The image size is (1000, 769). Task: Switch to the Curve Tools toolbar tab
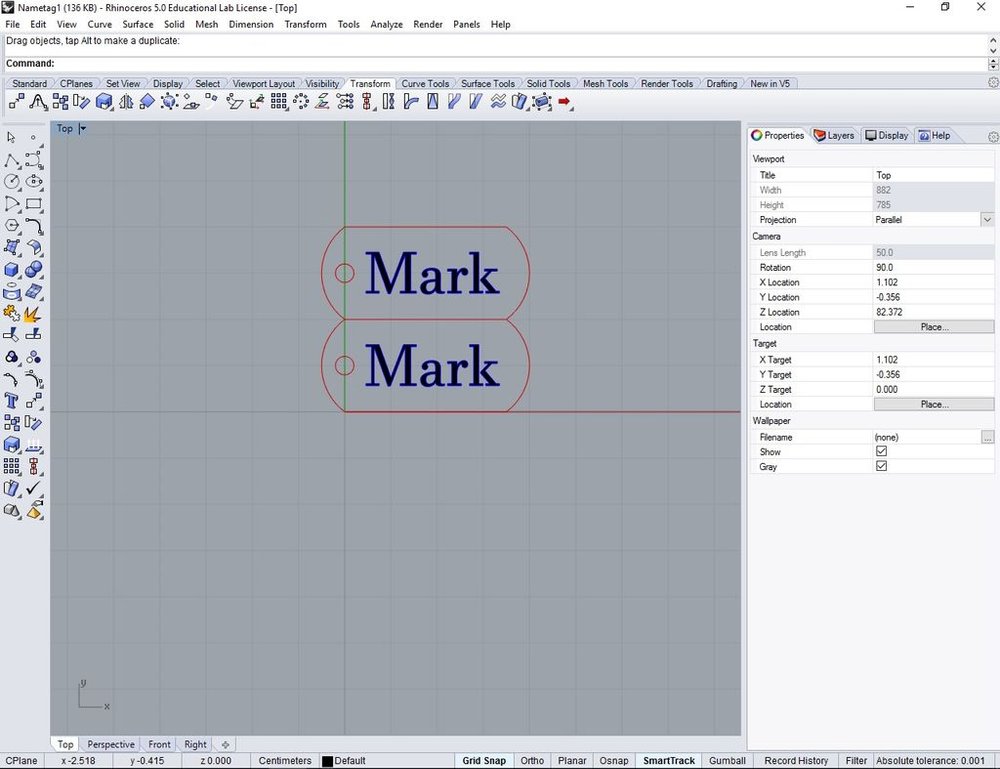(425, 84)
